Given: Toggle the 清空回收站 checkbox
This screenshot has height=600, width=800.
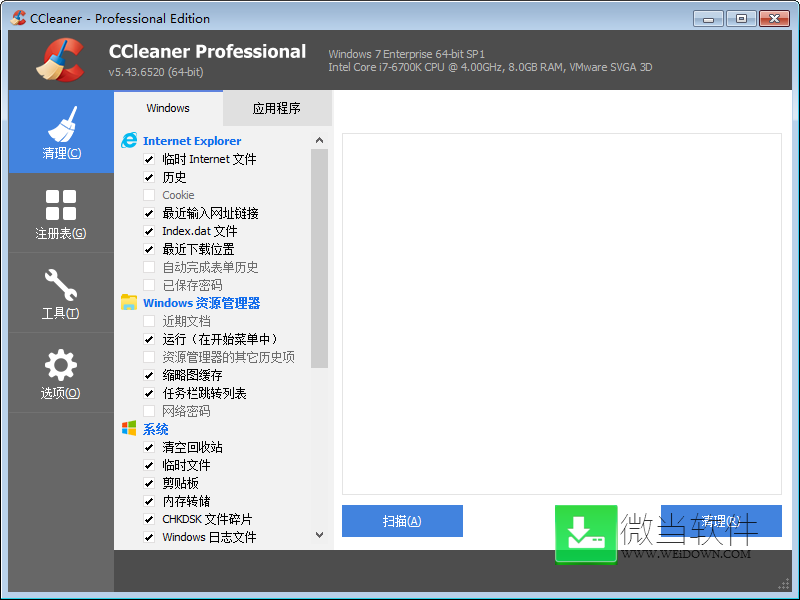Looking at the screenshot, I should 149,447.
